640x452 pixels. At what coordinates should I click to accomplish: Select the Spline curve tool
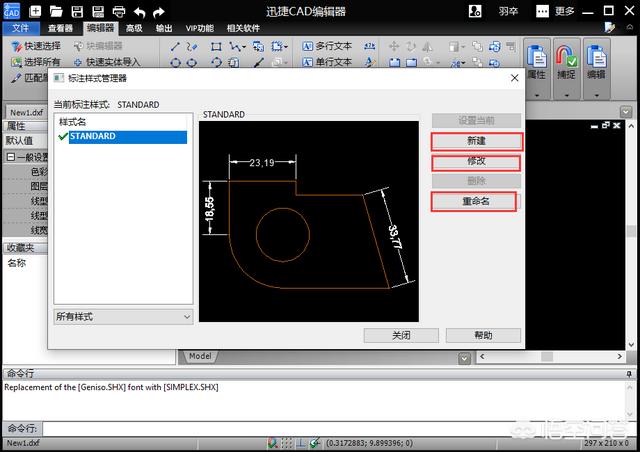pyautogui.click(x=192, y=47)
